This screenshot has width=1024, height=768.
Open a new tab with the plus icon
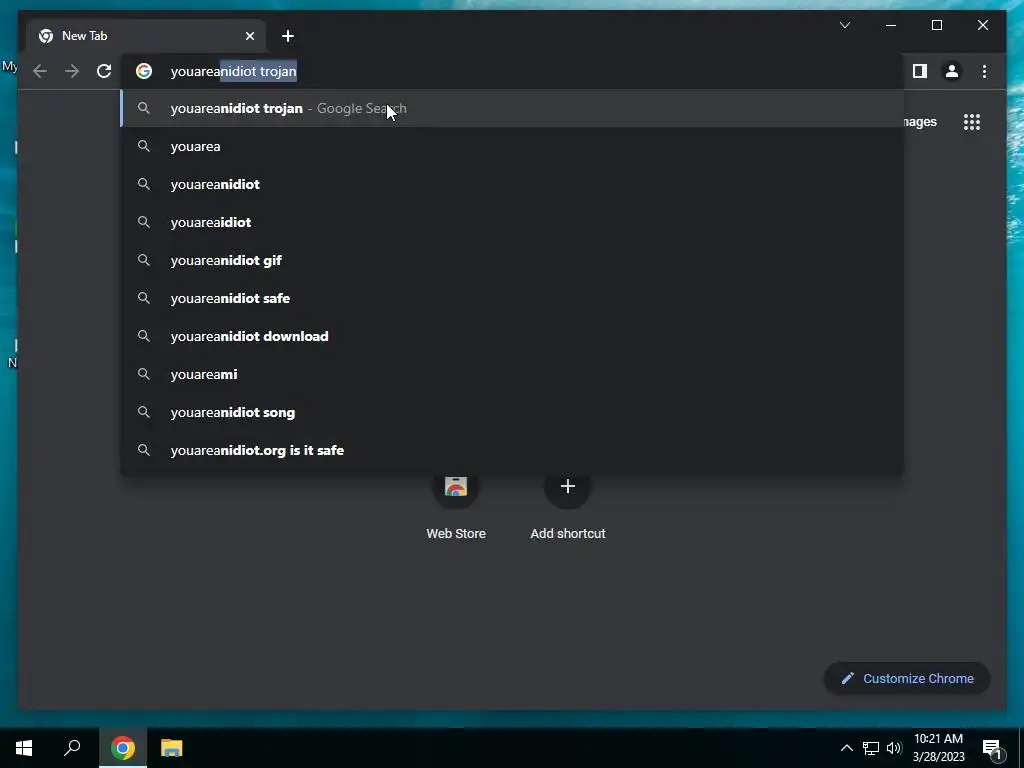click(x=288, y=36)
